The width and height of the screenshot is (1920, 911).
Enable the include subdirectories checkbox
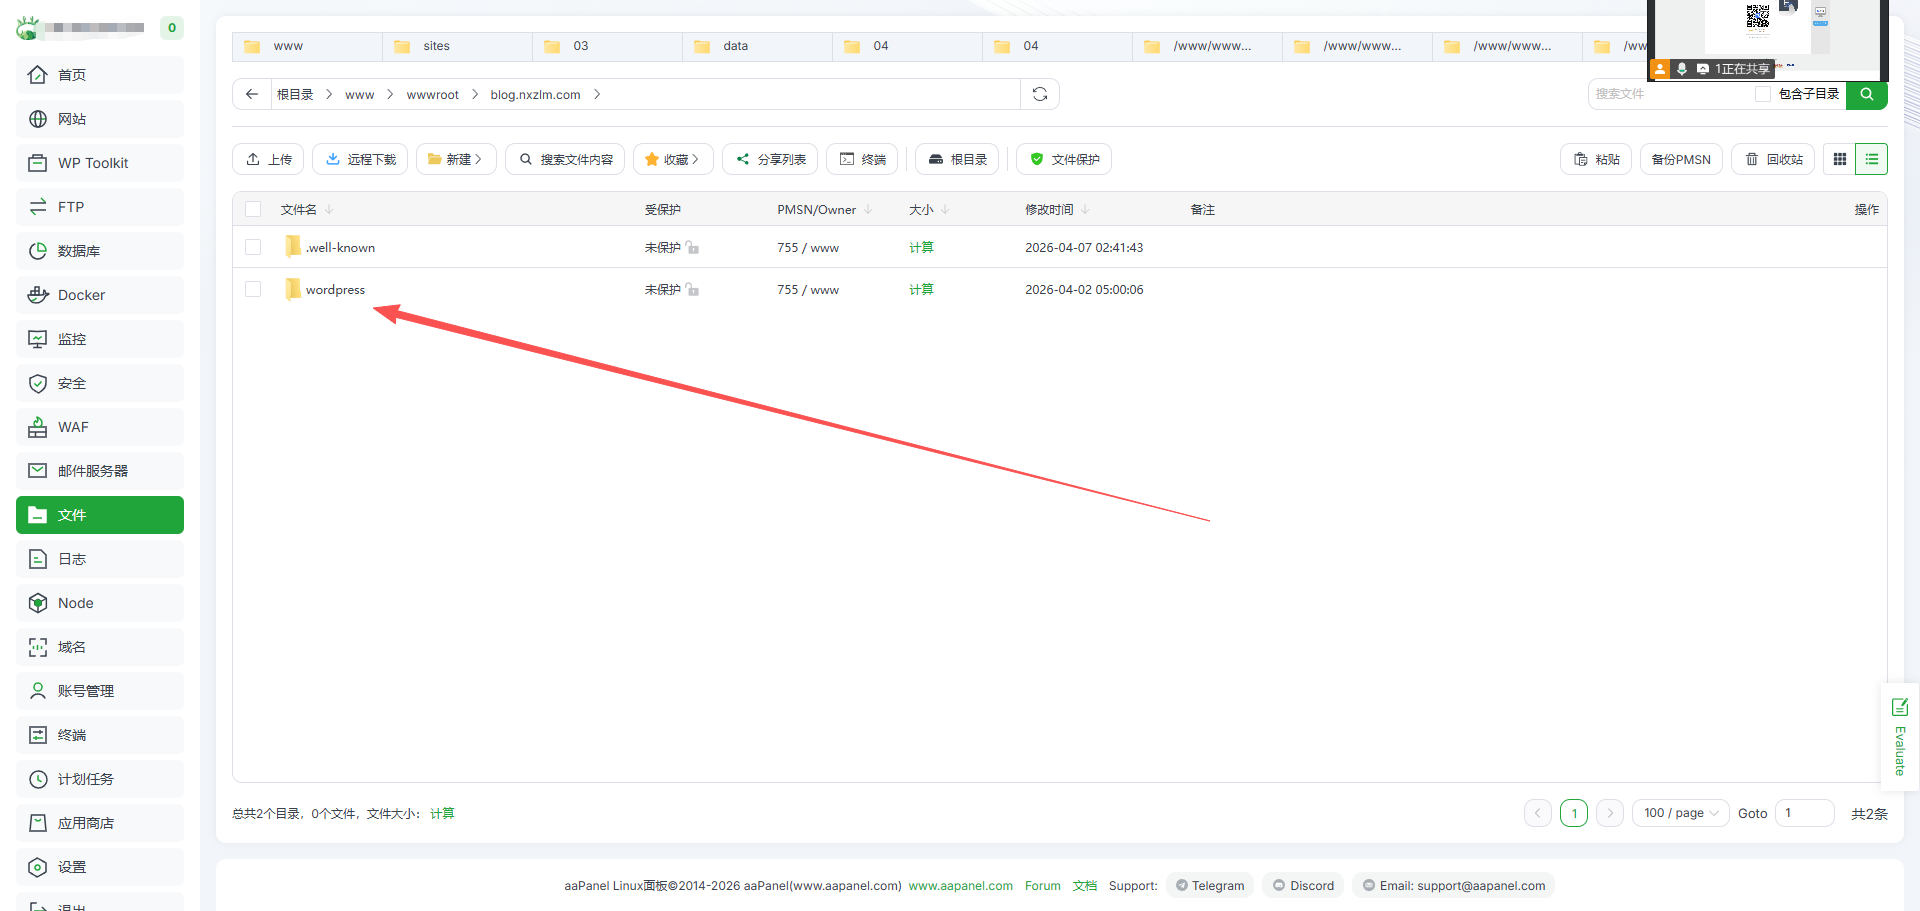1763,94
